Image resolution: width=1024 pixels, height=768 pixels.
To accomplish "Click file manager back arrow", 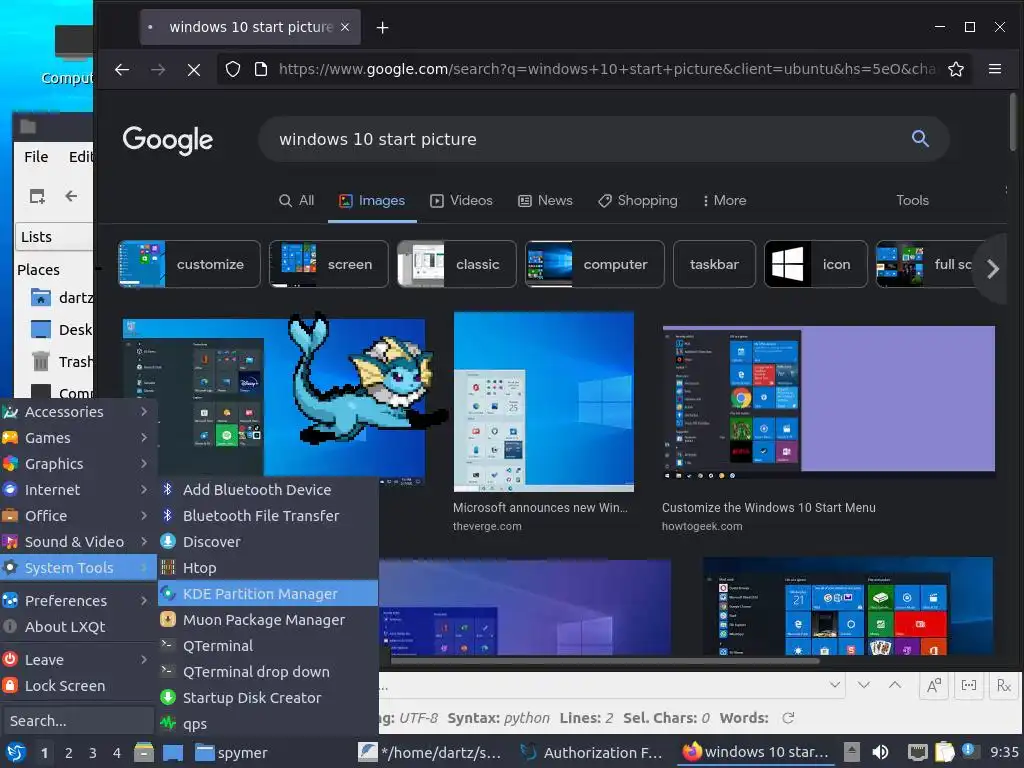I will (71, 196).
